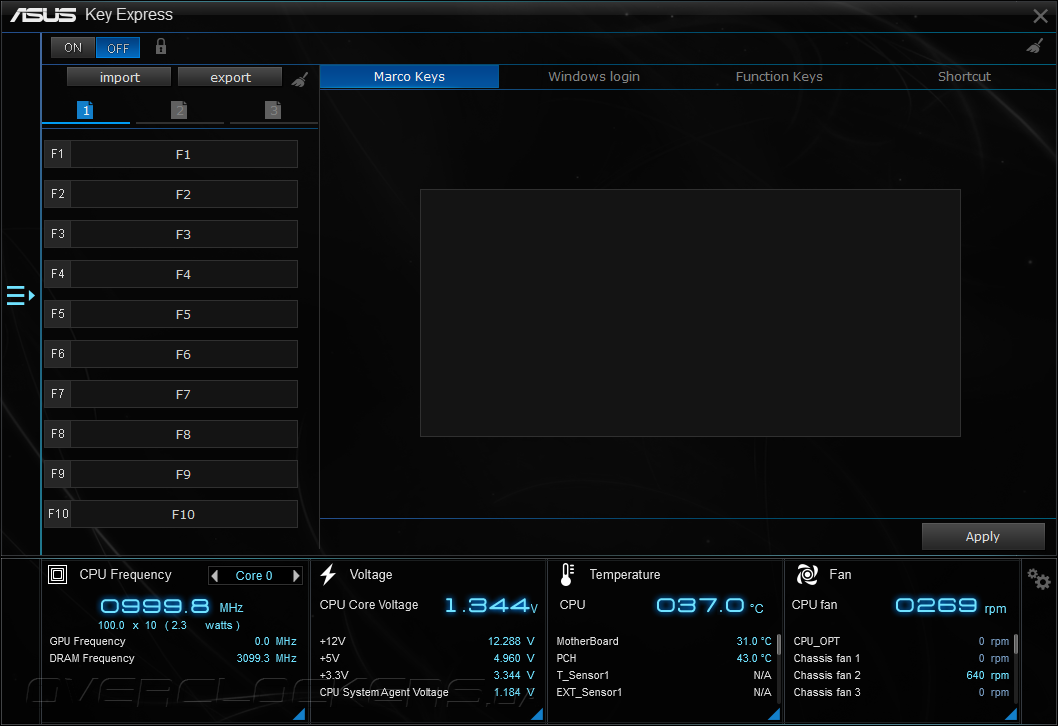Click the Voltage lightning bolt icon
1058x726 pixels.
329,574
